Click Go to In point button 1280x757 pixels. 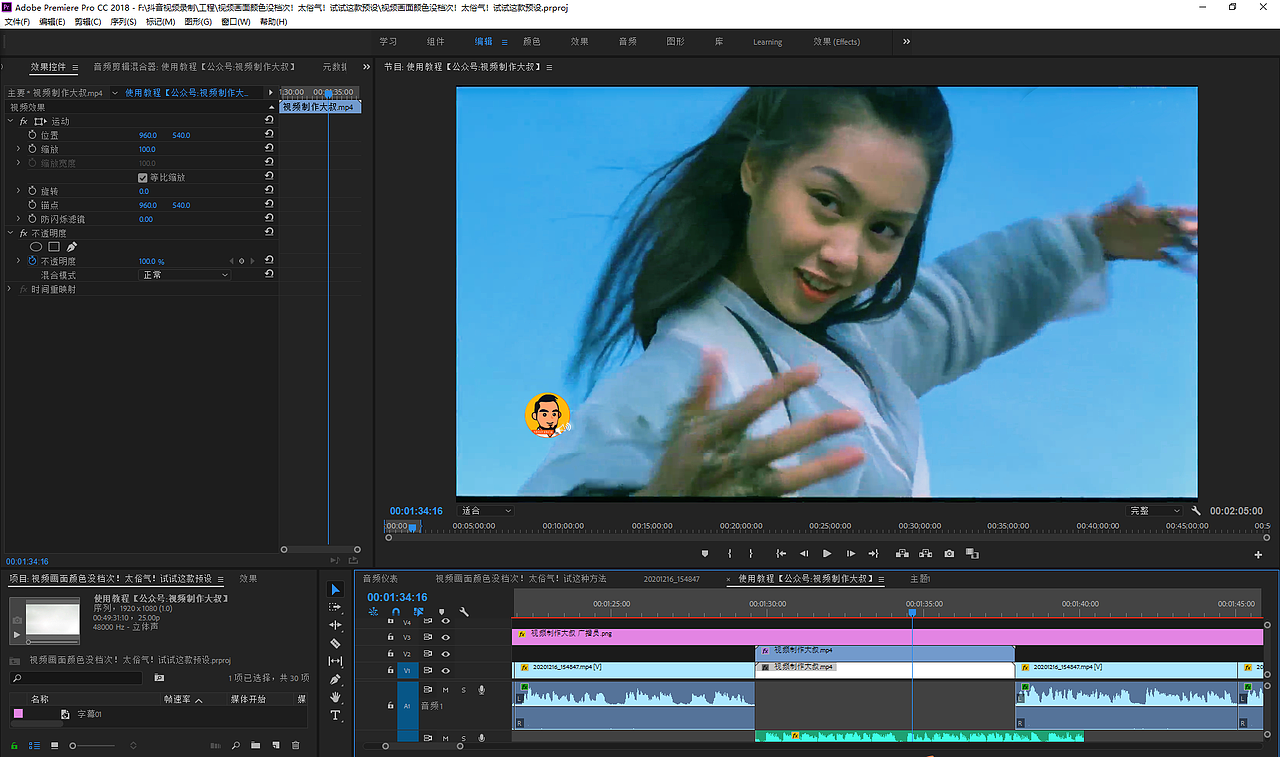[x=780, y=553]
